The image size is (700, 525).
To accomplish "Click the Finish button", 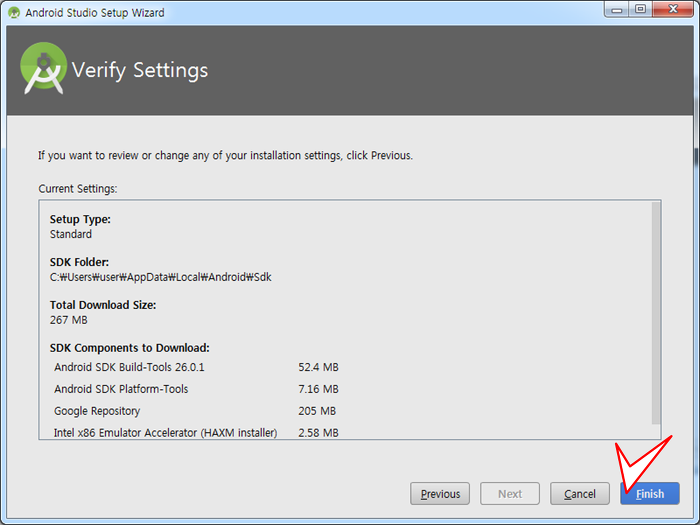I will (x=650, y=494).
